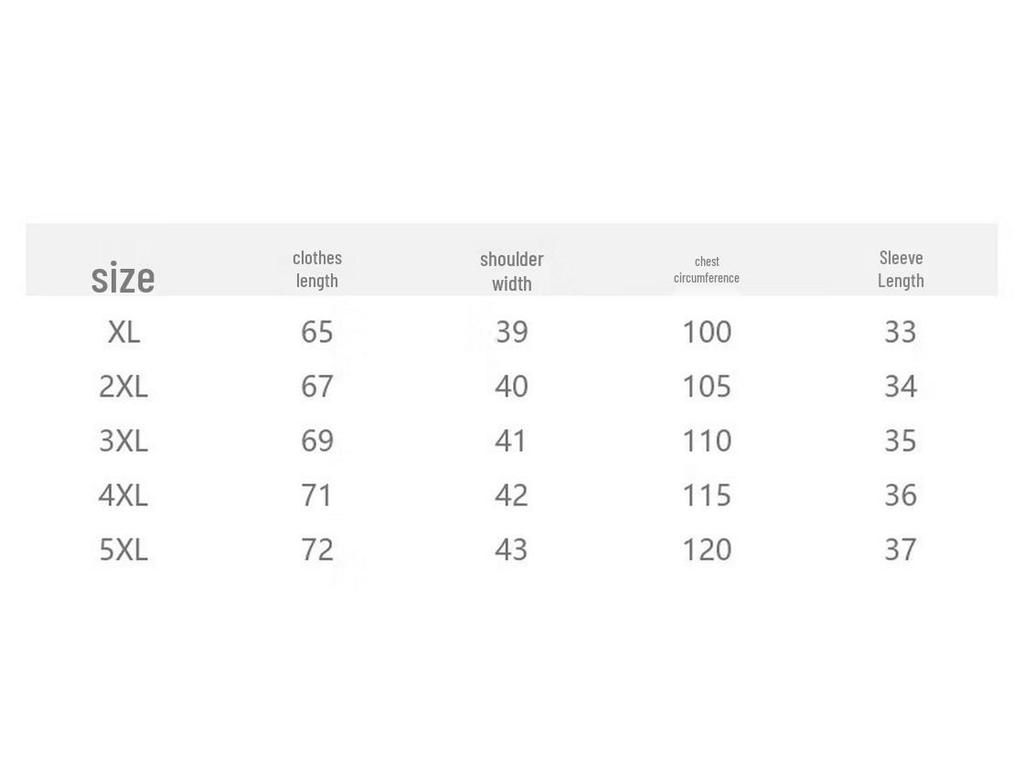
Task: Click the sleeve length value 37
Action: coord(900,550)
